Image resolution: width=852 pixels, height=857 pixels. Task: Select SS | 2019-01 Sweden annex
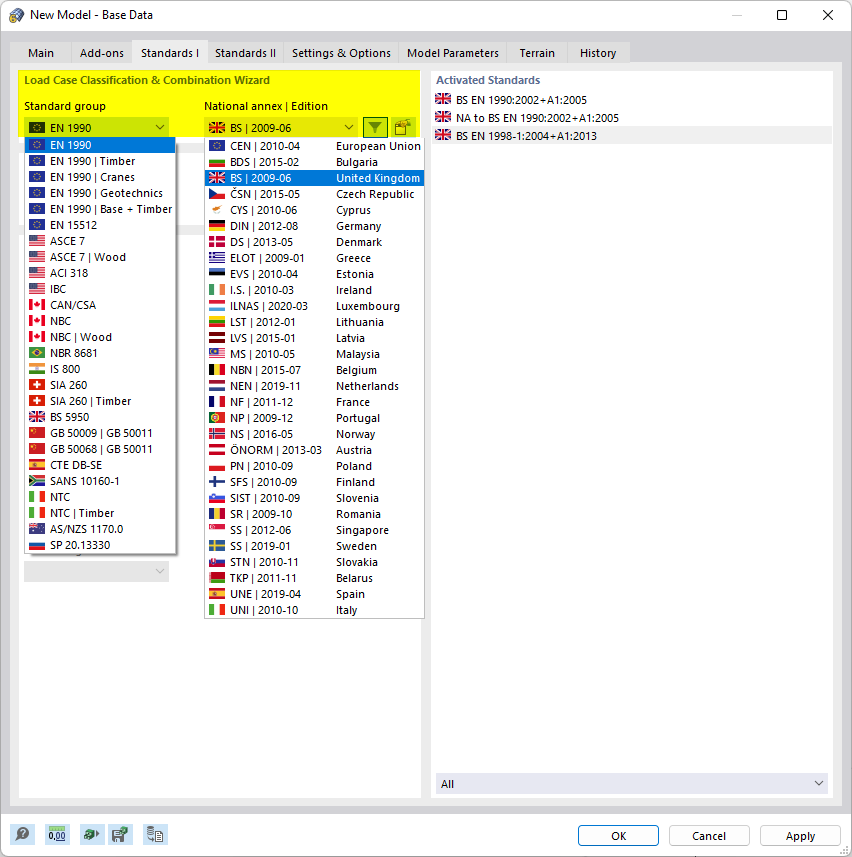314,546
